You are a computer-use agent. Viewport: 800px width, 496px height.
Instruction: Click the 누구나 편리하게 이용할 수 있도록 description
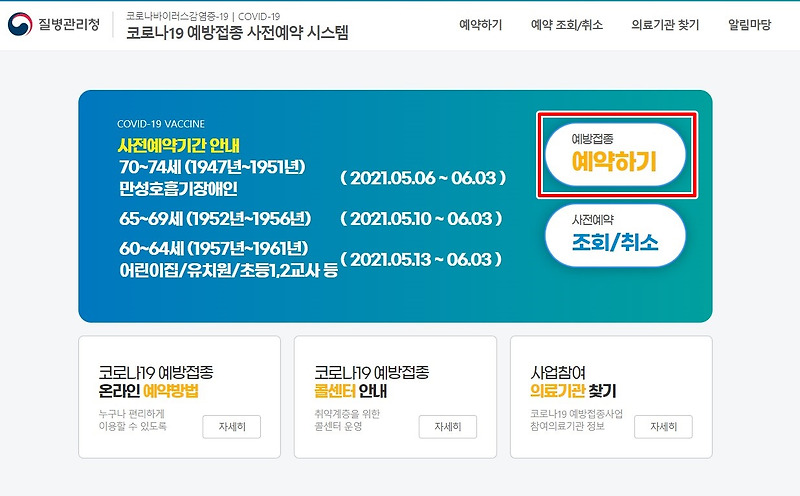[x=132, y=420]
